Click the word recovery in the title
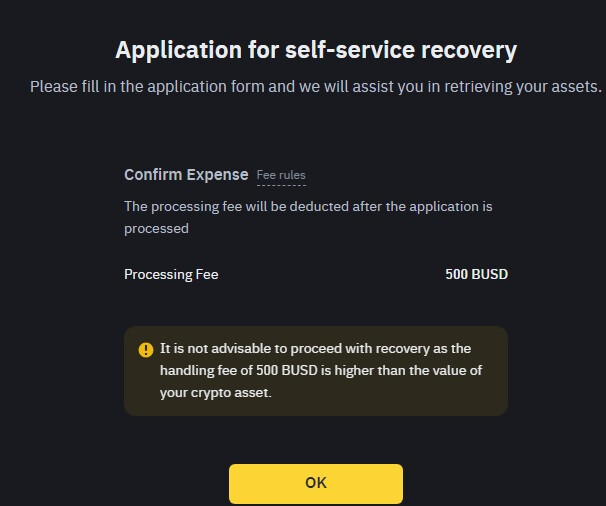This screenshot has height=506, width=606. [469, 51]
